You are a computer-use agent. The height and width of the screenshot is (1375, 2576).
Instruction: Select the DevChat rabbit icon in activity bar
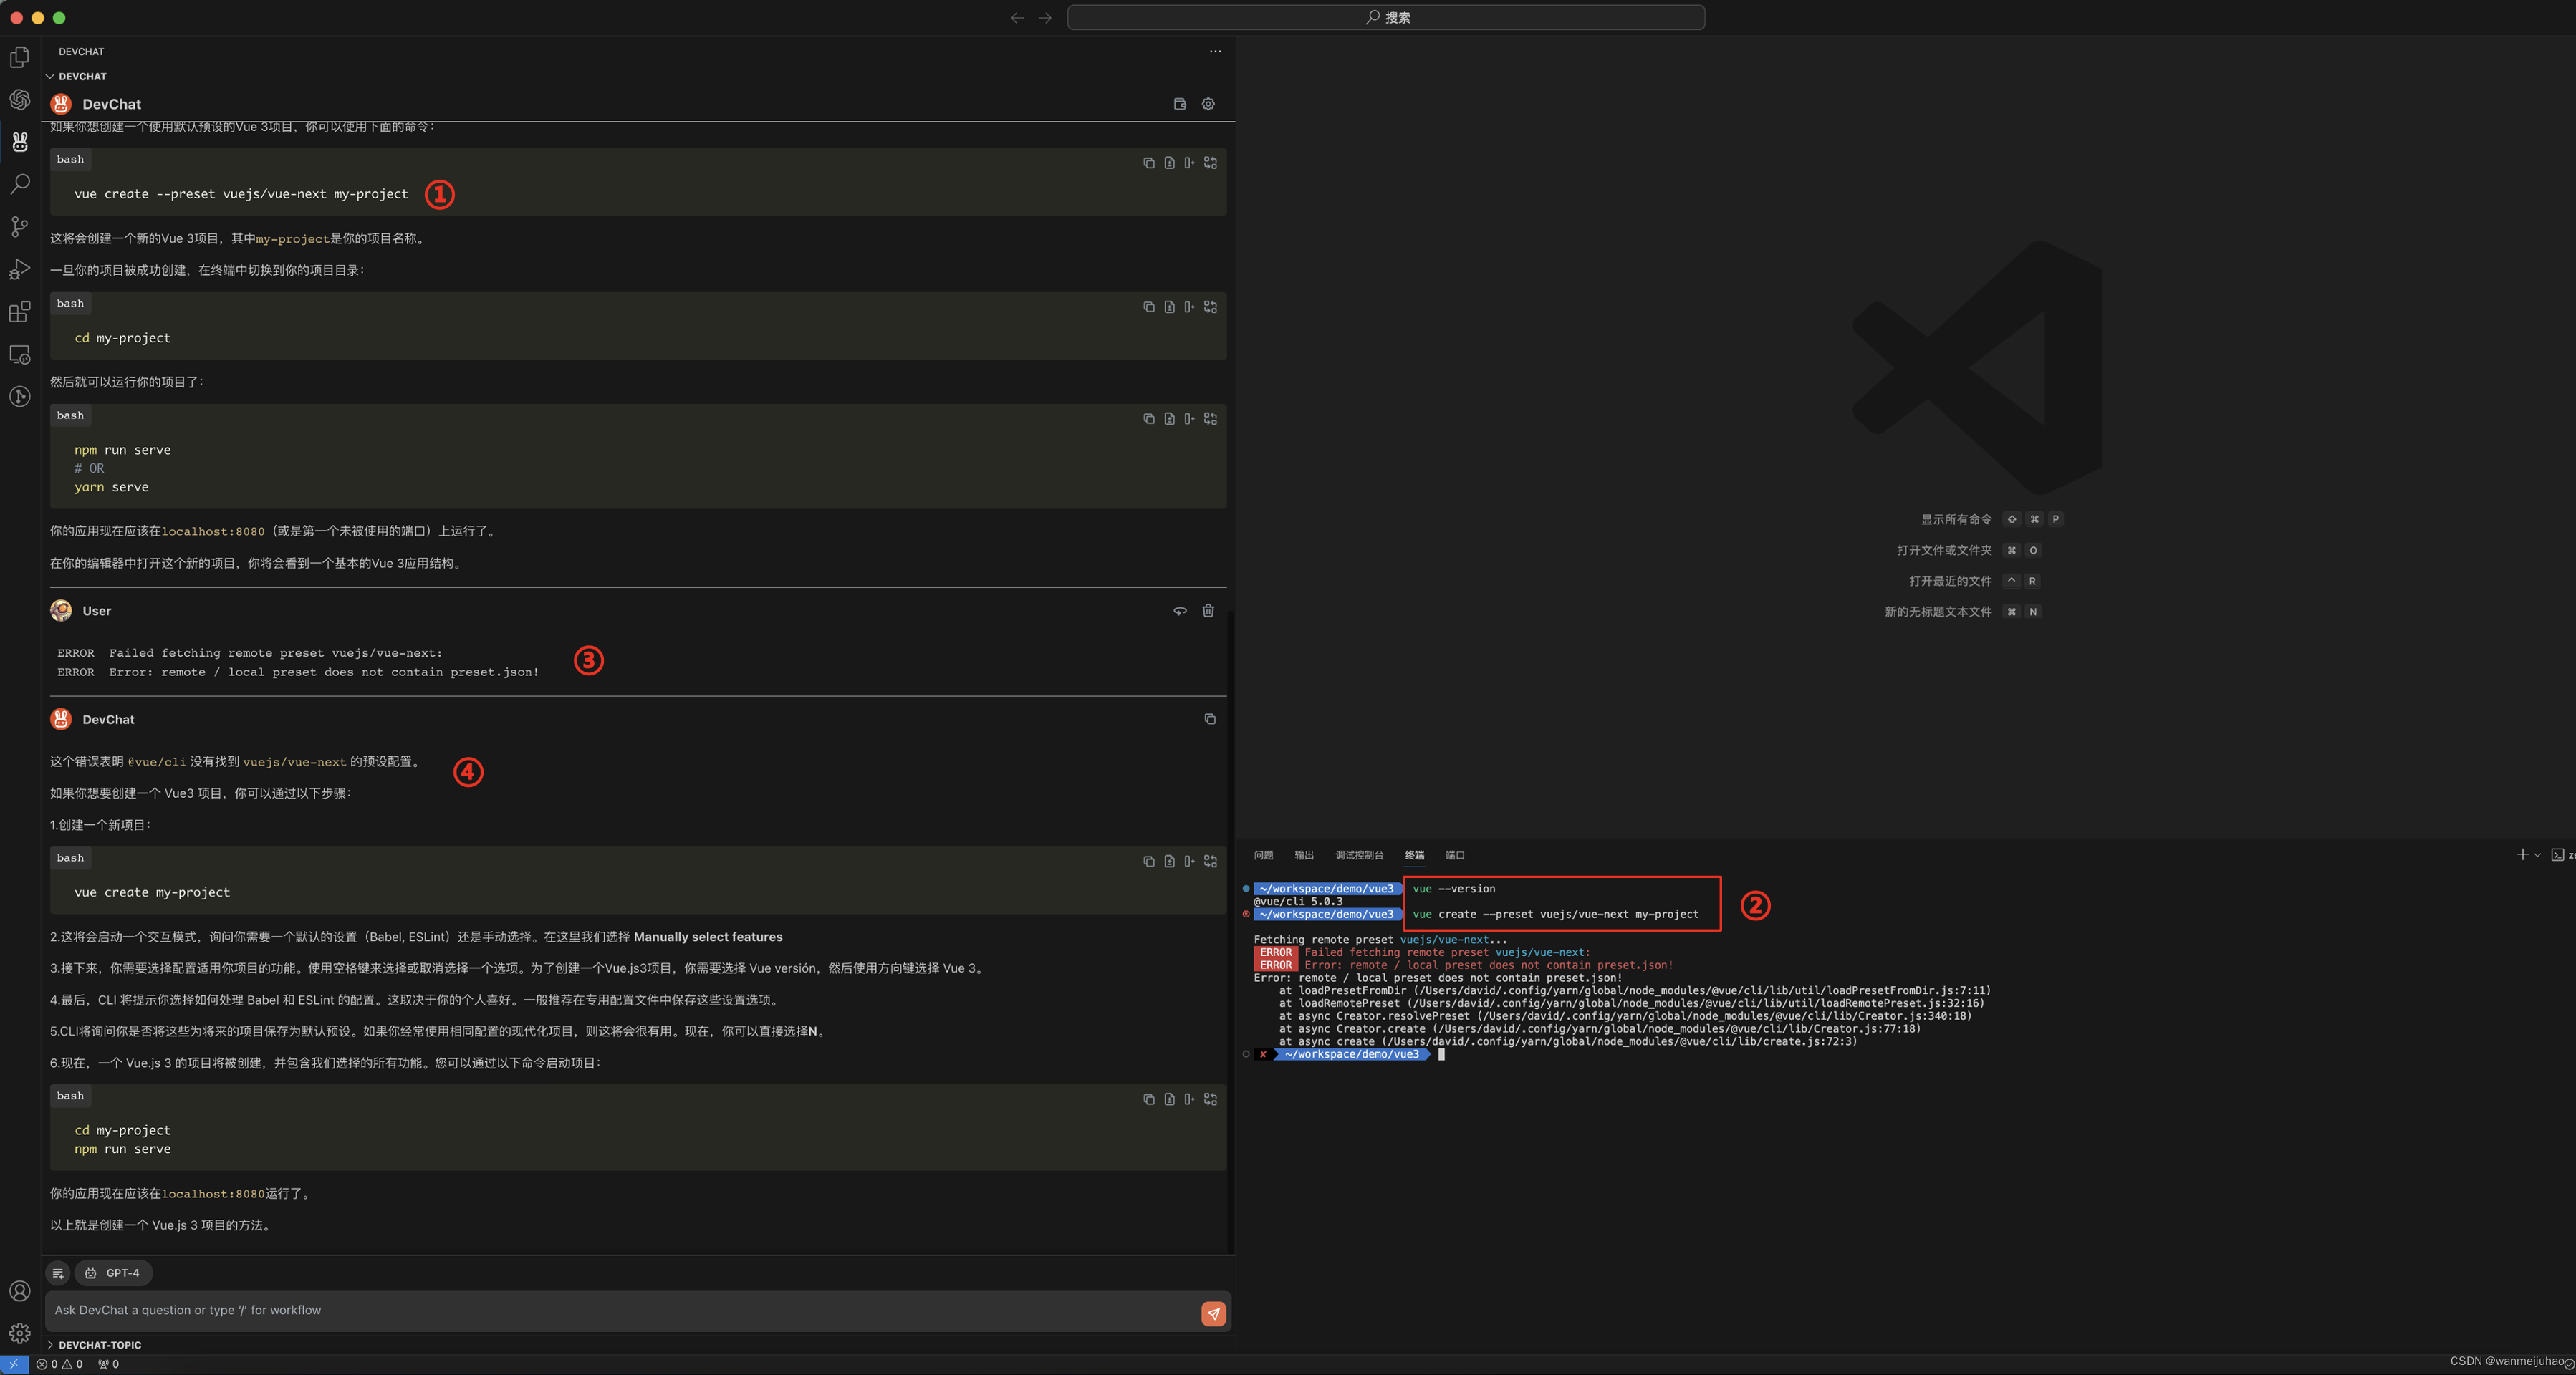click(x=20, y=142)
